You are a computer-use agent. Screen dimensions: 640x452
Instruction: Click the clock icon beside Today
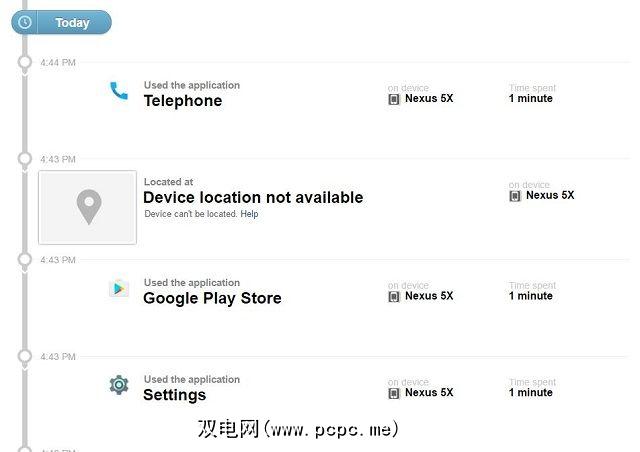(x=25, y=22)
